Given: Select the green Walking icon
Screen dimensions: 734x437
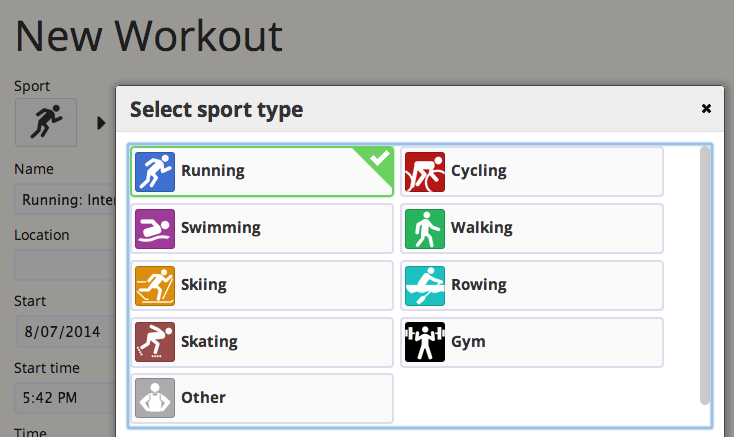Looking at the screenshot, I should pyautogui.click(x=425, y=229).
